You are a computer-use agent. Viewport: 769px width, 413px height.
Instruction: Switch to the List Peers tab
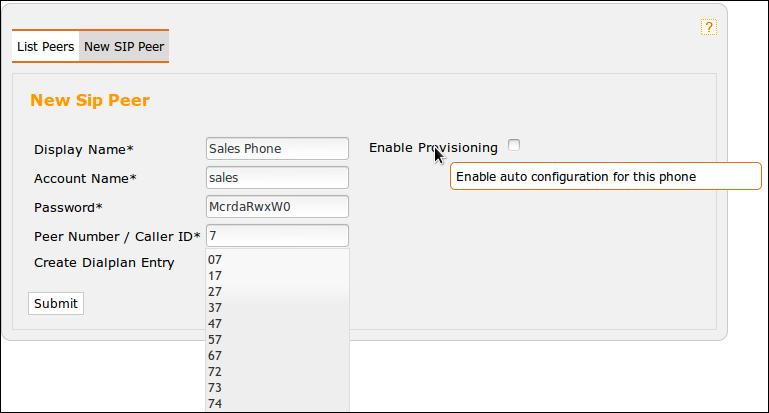pyautogui.click(x=45, y=46)
